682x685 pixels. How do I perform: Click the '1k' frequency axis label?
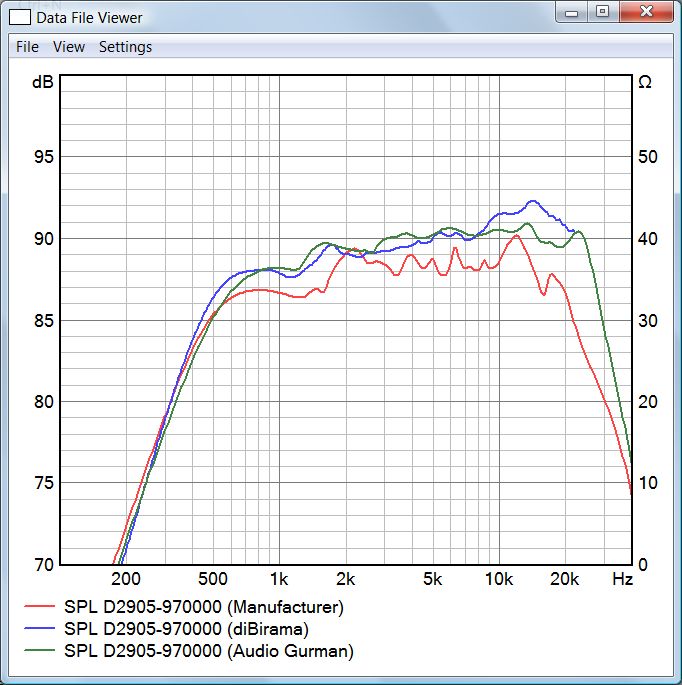pos(279,579)
